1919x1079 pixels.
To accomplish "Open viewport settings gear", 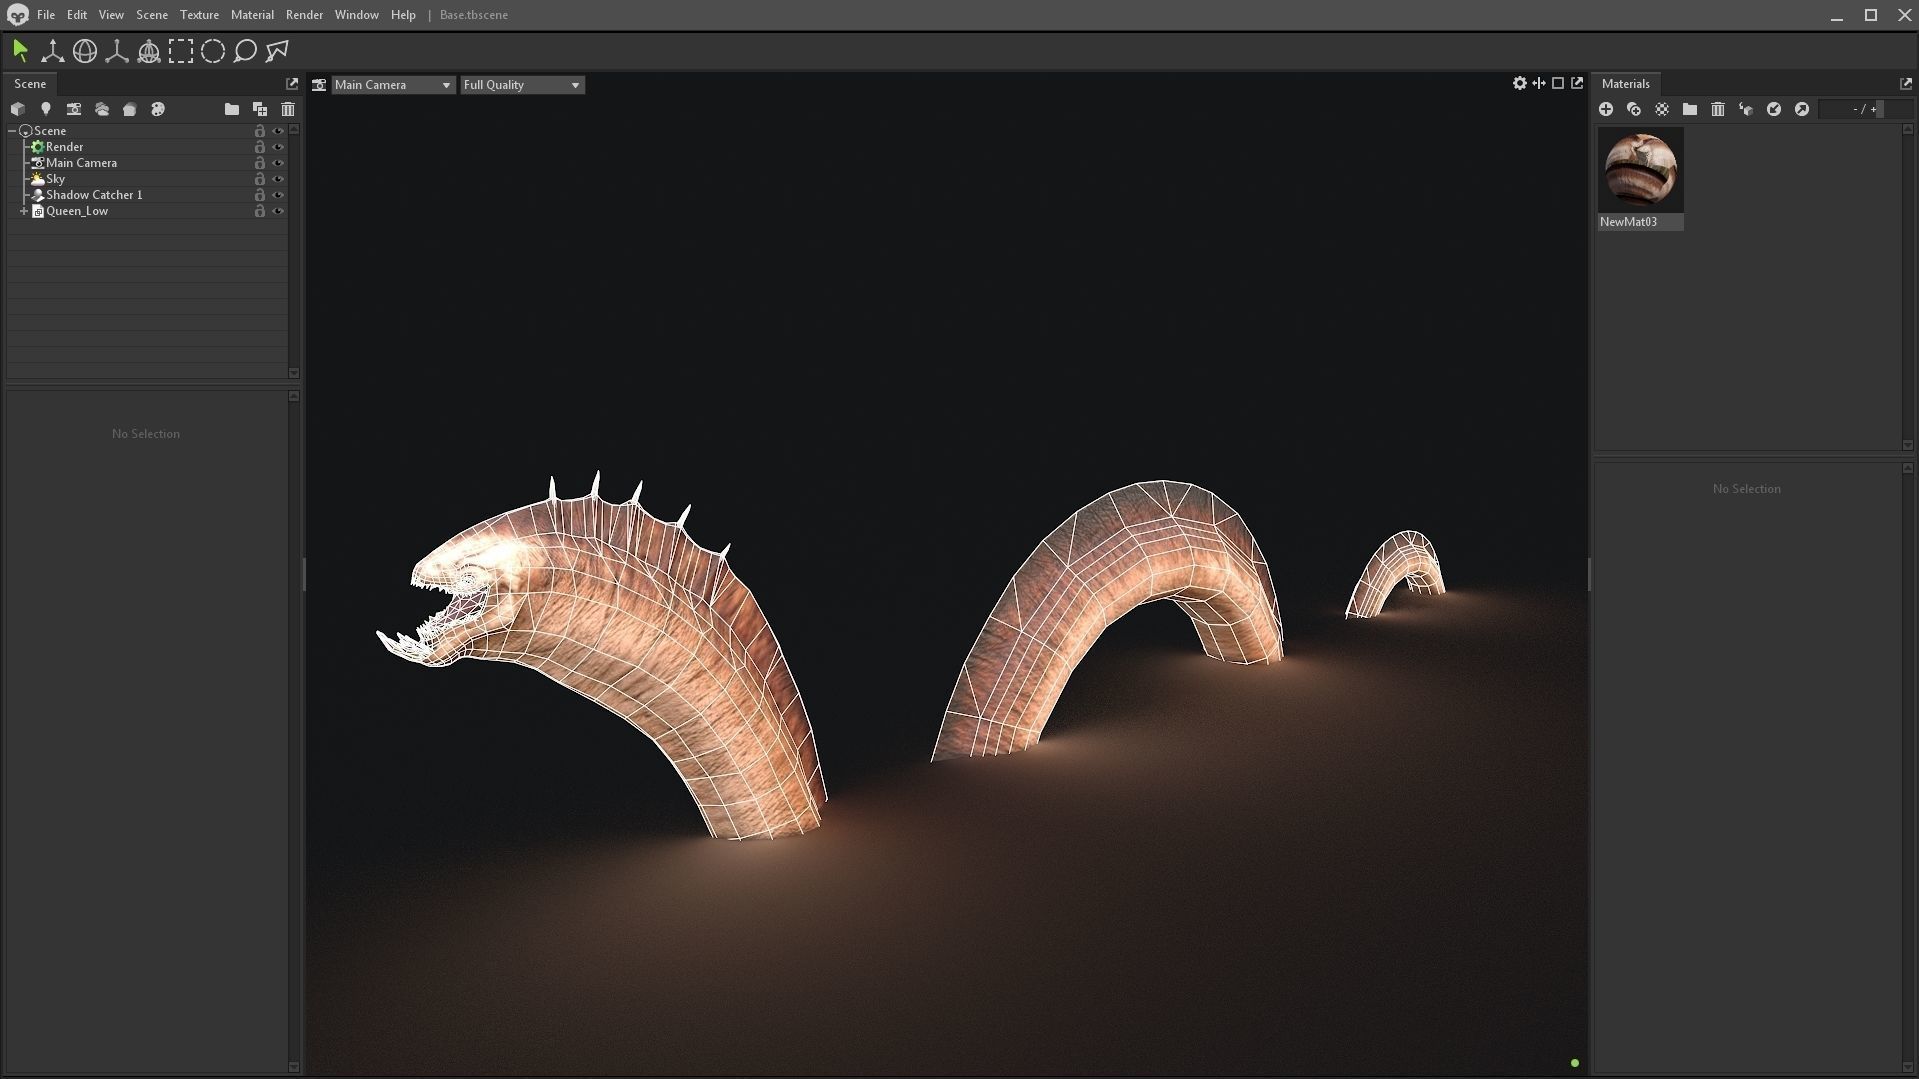I will [1520, 83].
